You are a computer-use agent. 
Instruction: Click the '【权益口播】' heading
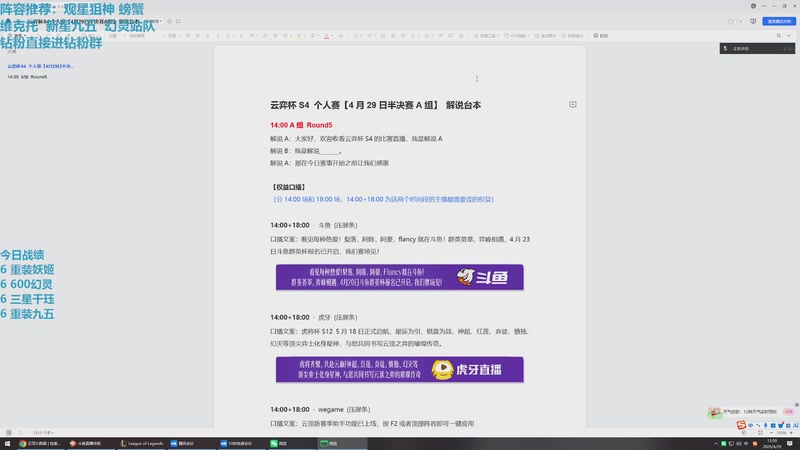pyautogui.click(x=288, y=187)
